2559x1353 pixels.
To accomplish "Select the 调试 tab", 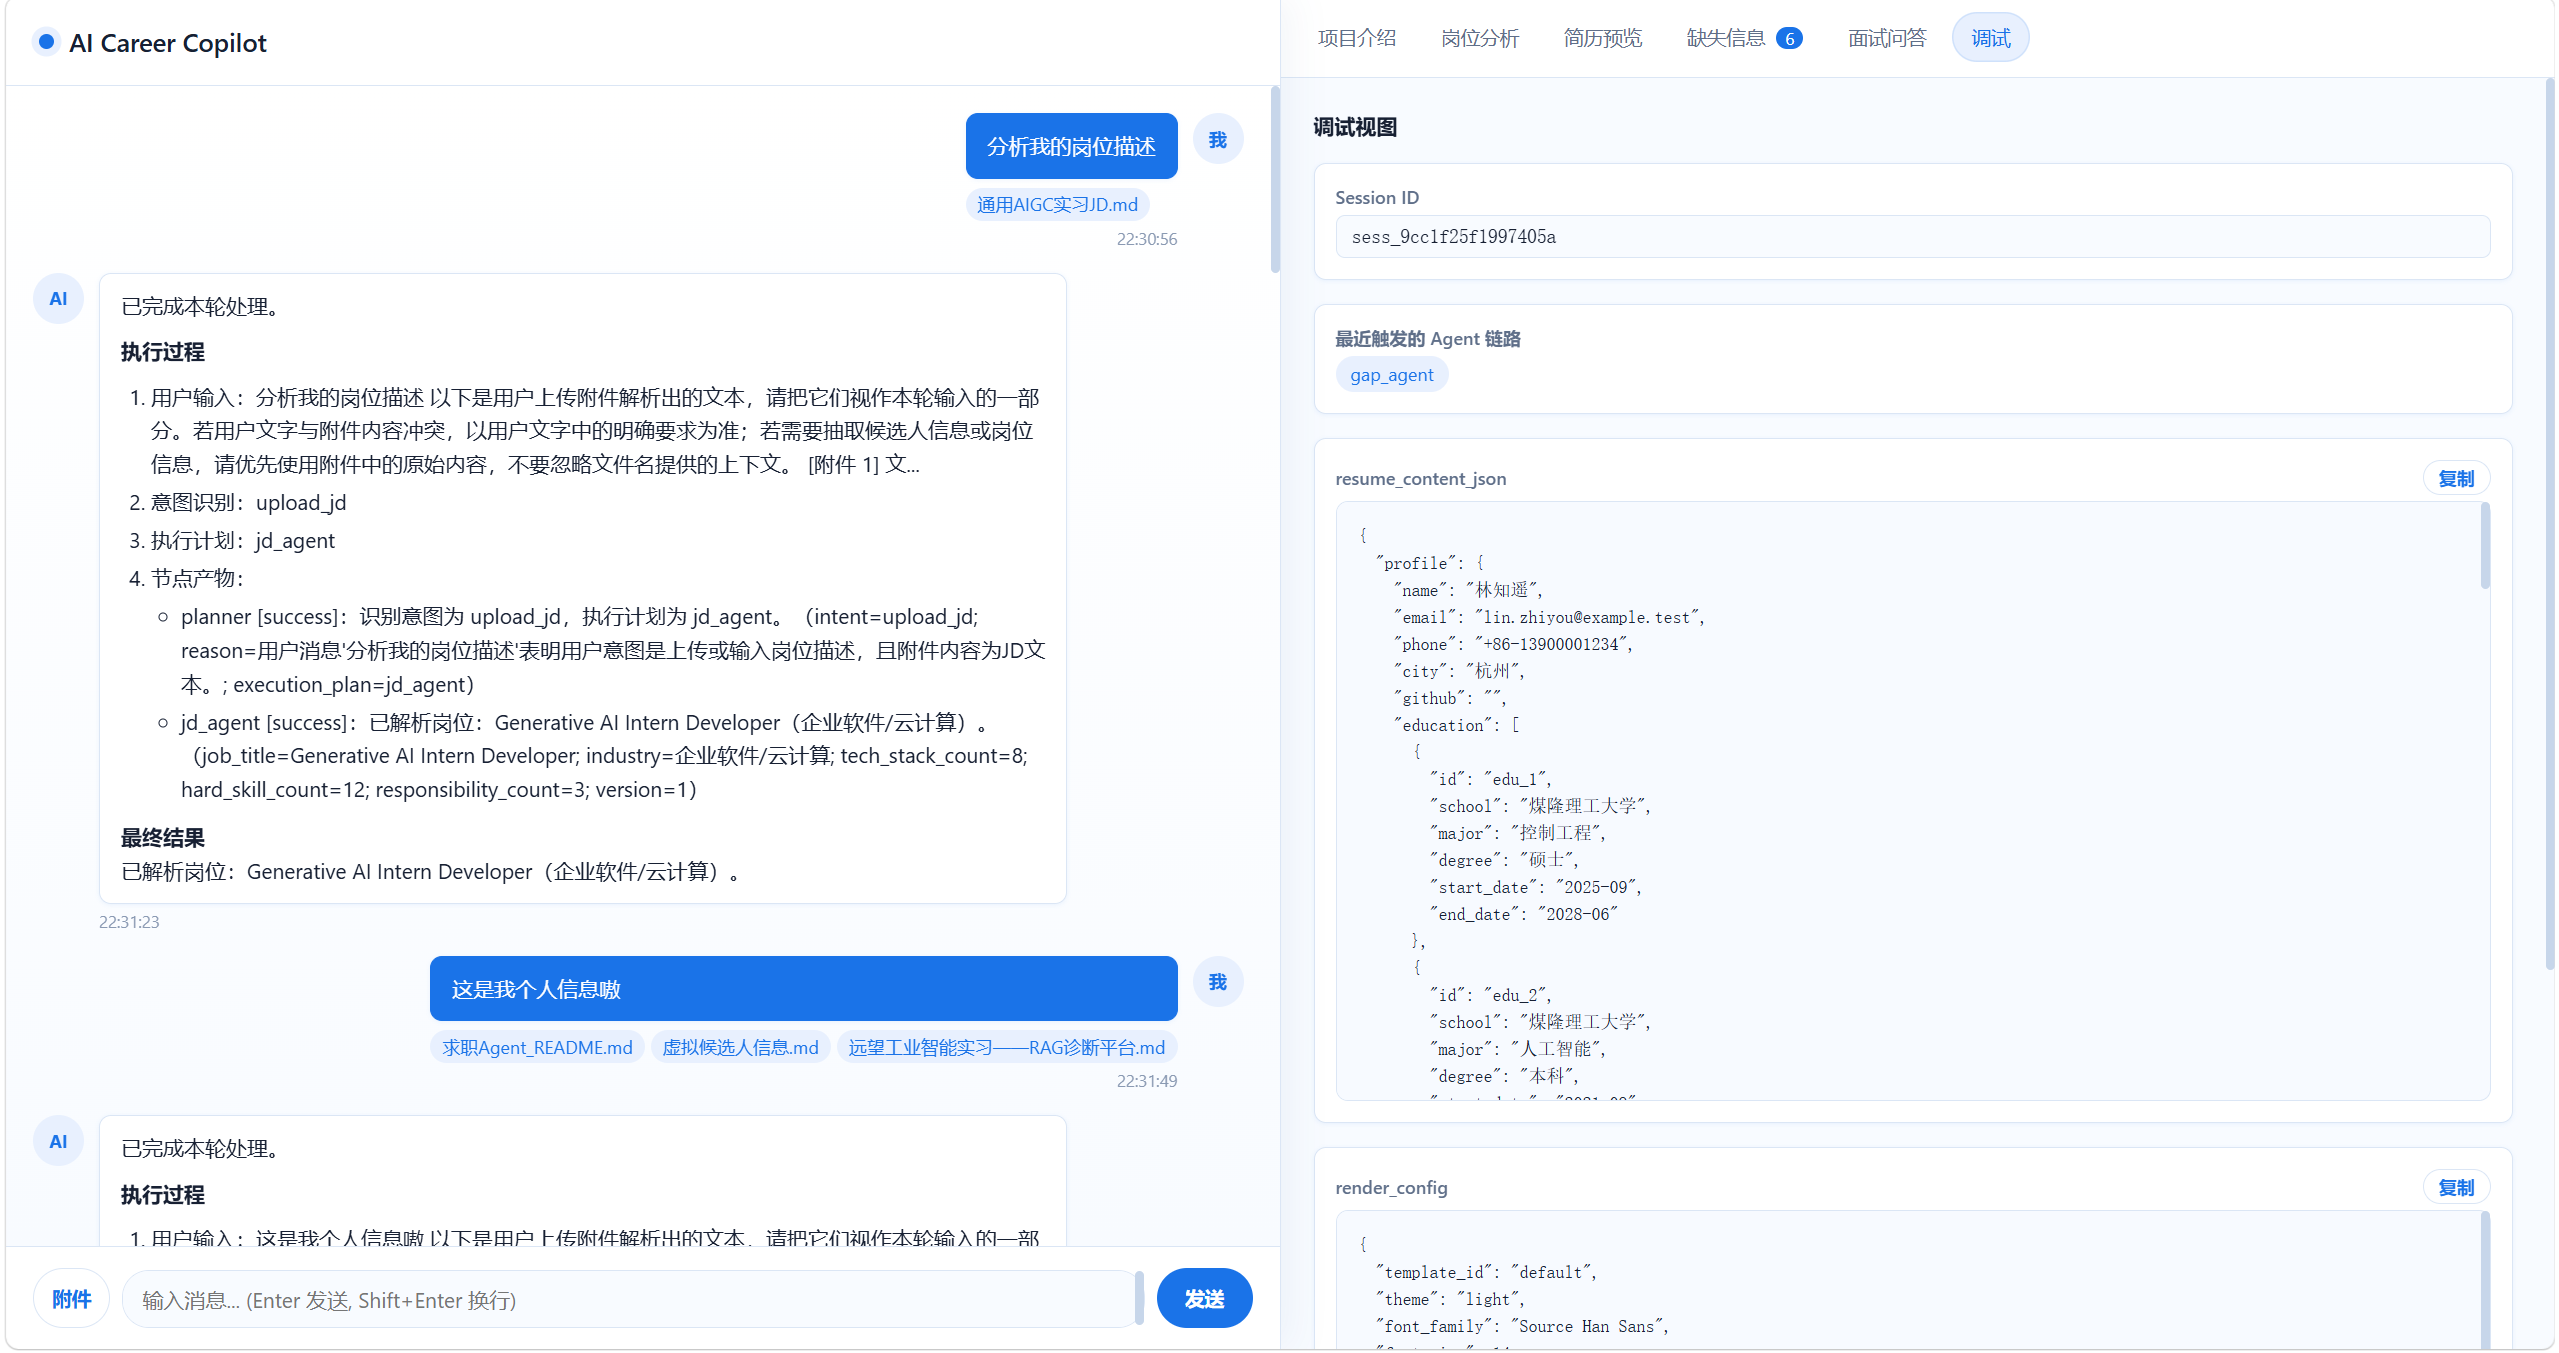I will [x=1990, y=38].
